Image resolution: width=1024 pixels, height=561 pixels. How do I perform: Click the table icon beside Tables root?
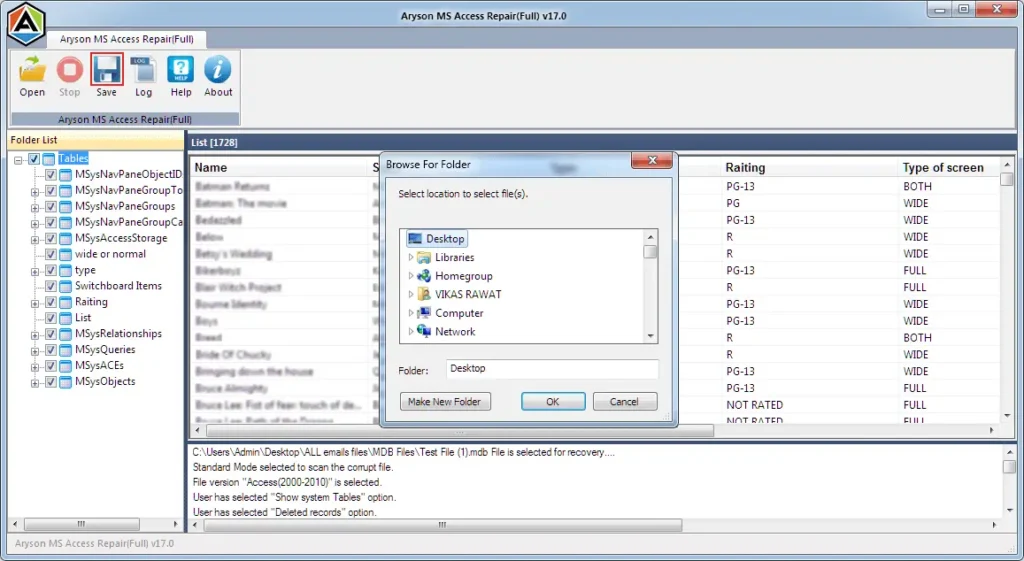coord(49,159)
